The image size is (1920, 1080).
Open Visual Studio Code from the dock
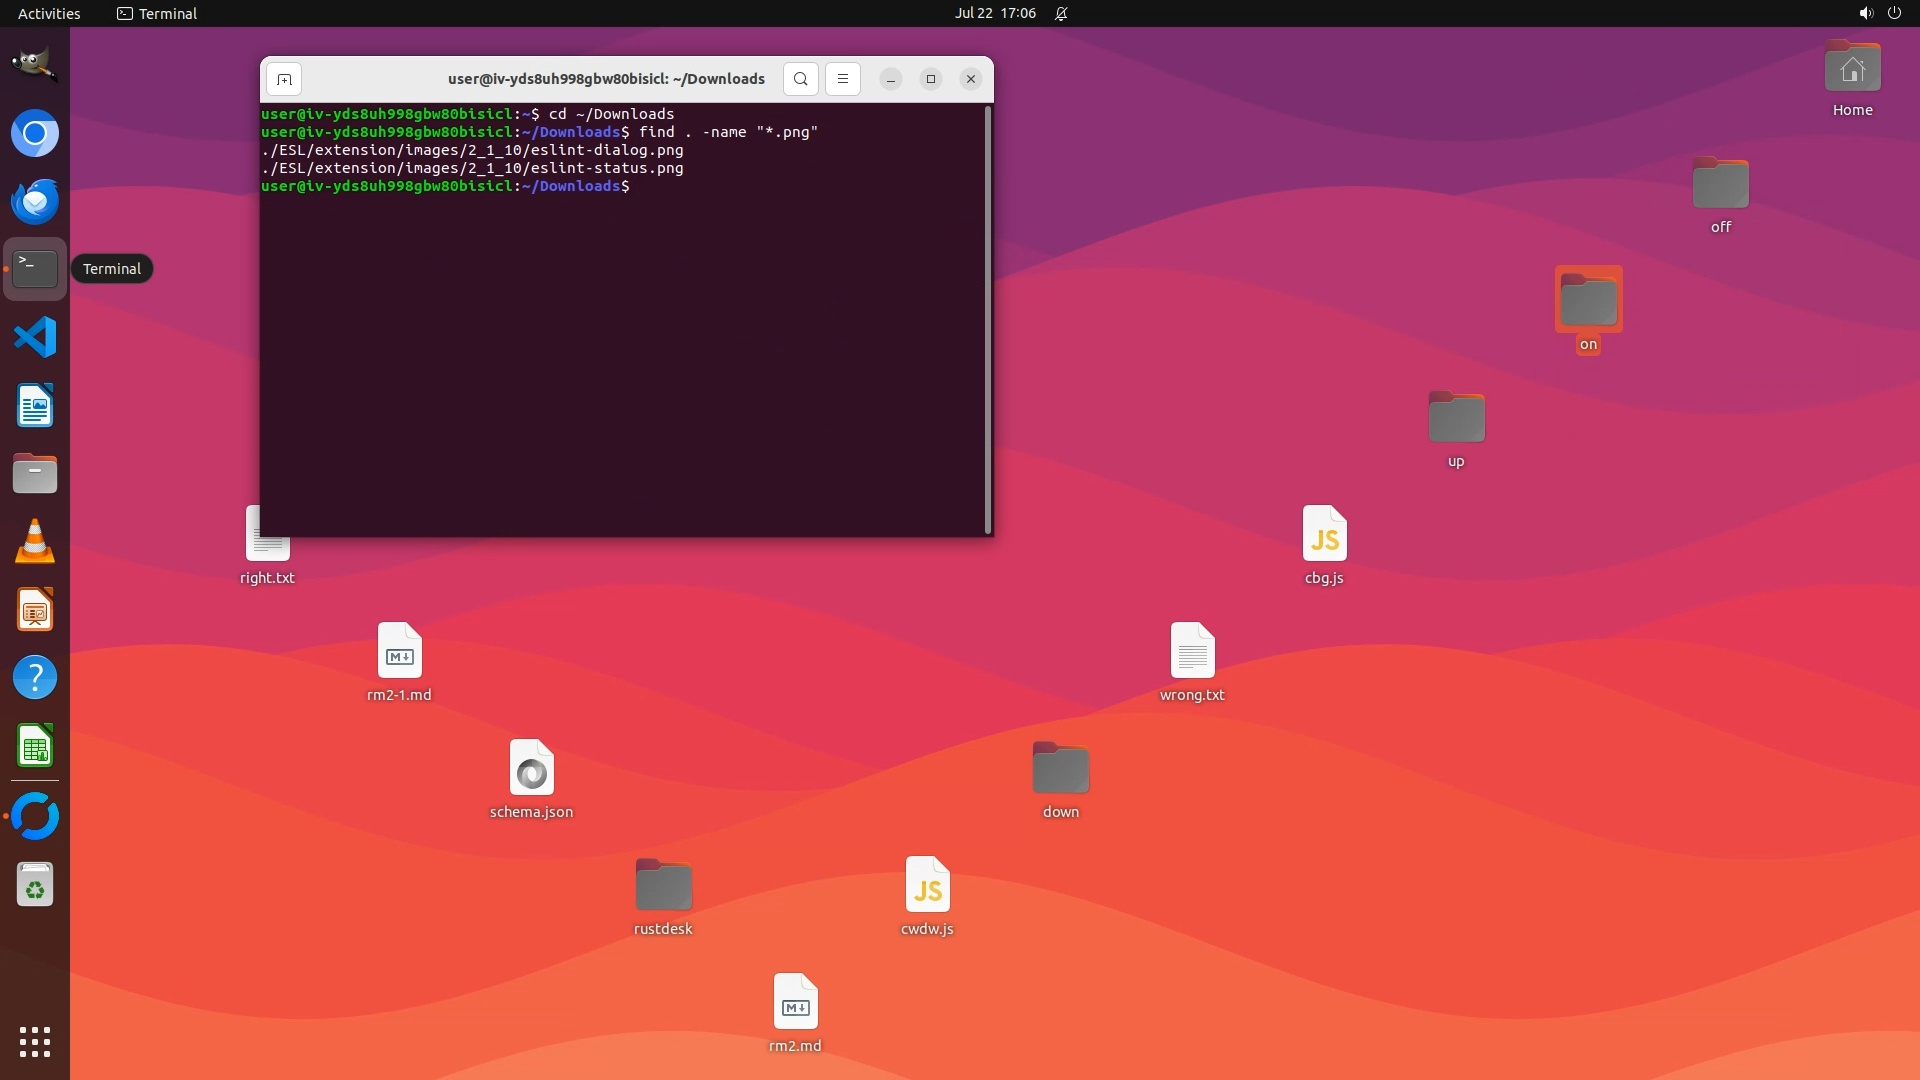(x=35, y=337)
